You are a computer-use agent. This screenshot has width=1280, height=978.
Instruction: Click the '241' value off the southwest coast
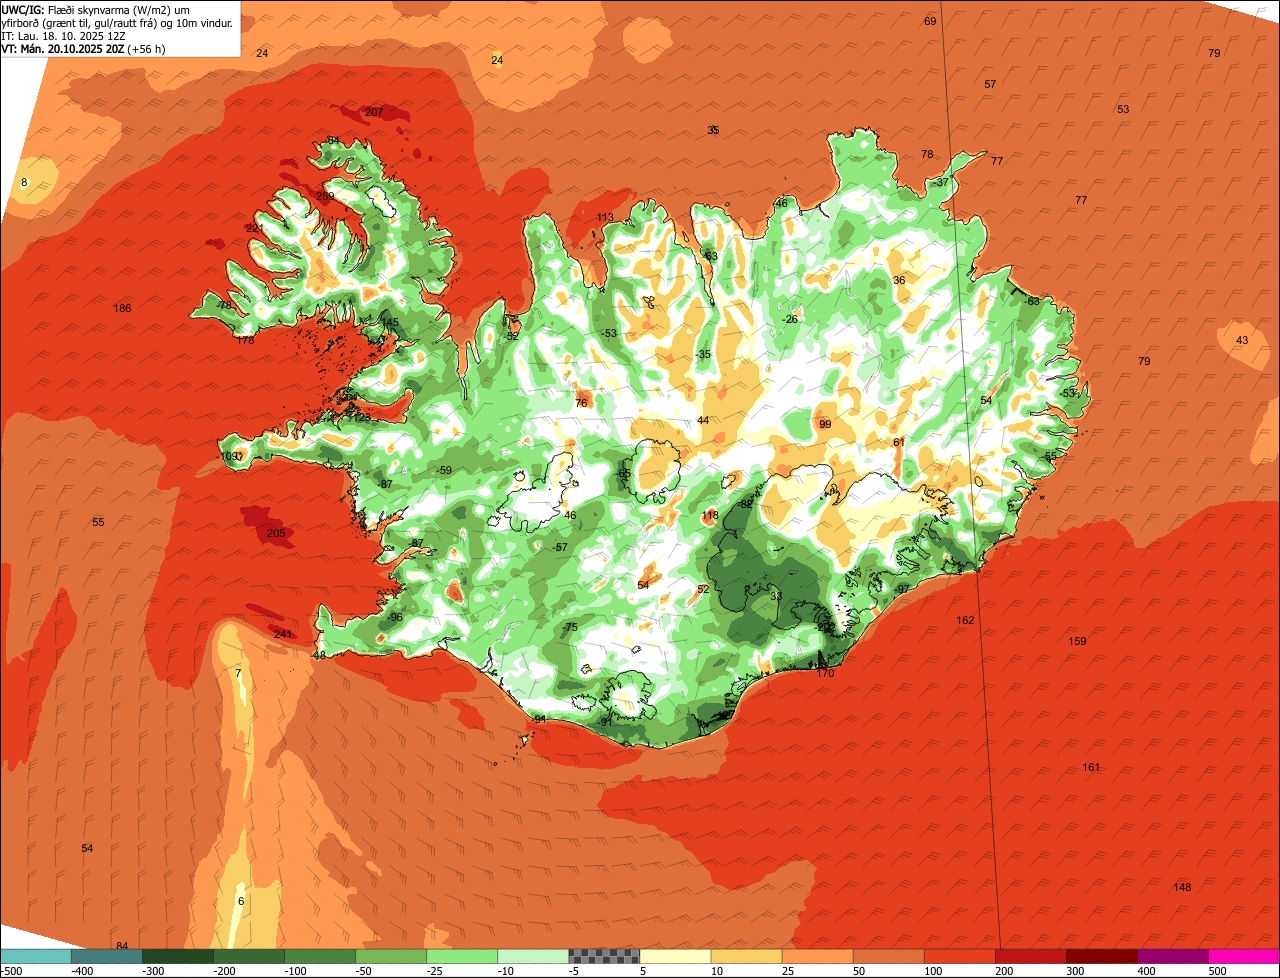click(283, 634)
